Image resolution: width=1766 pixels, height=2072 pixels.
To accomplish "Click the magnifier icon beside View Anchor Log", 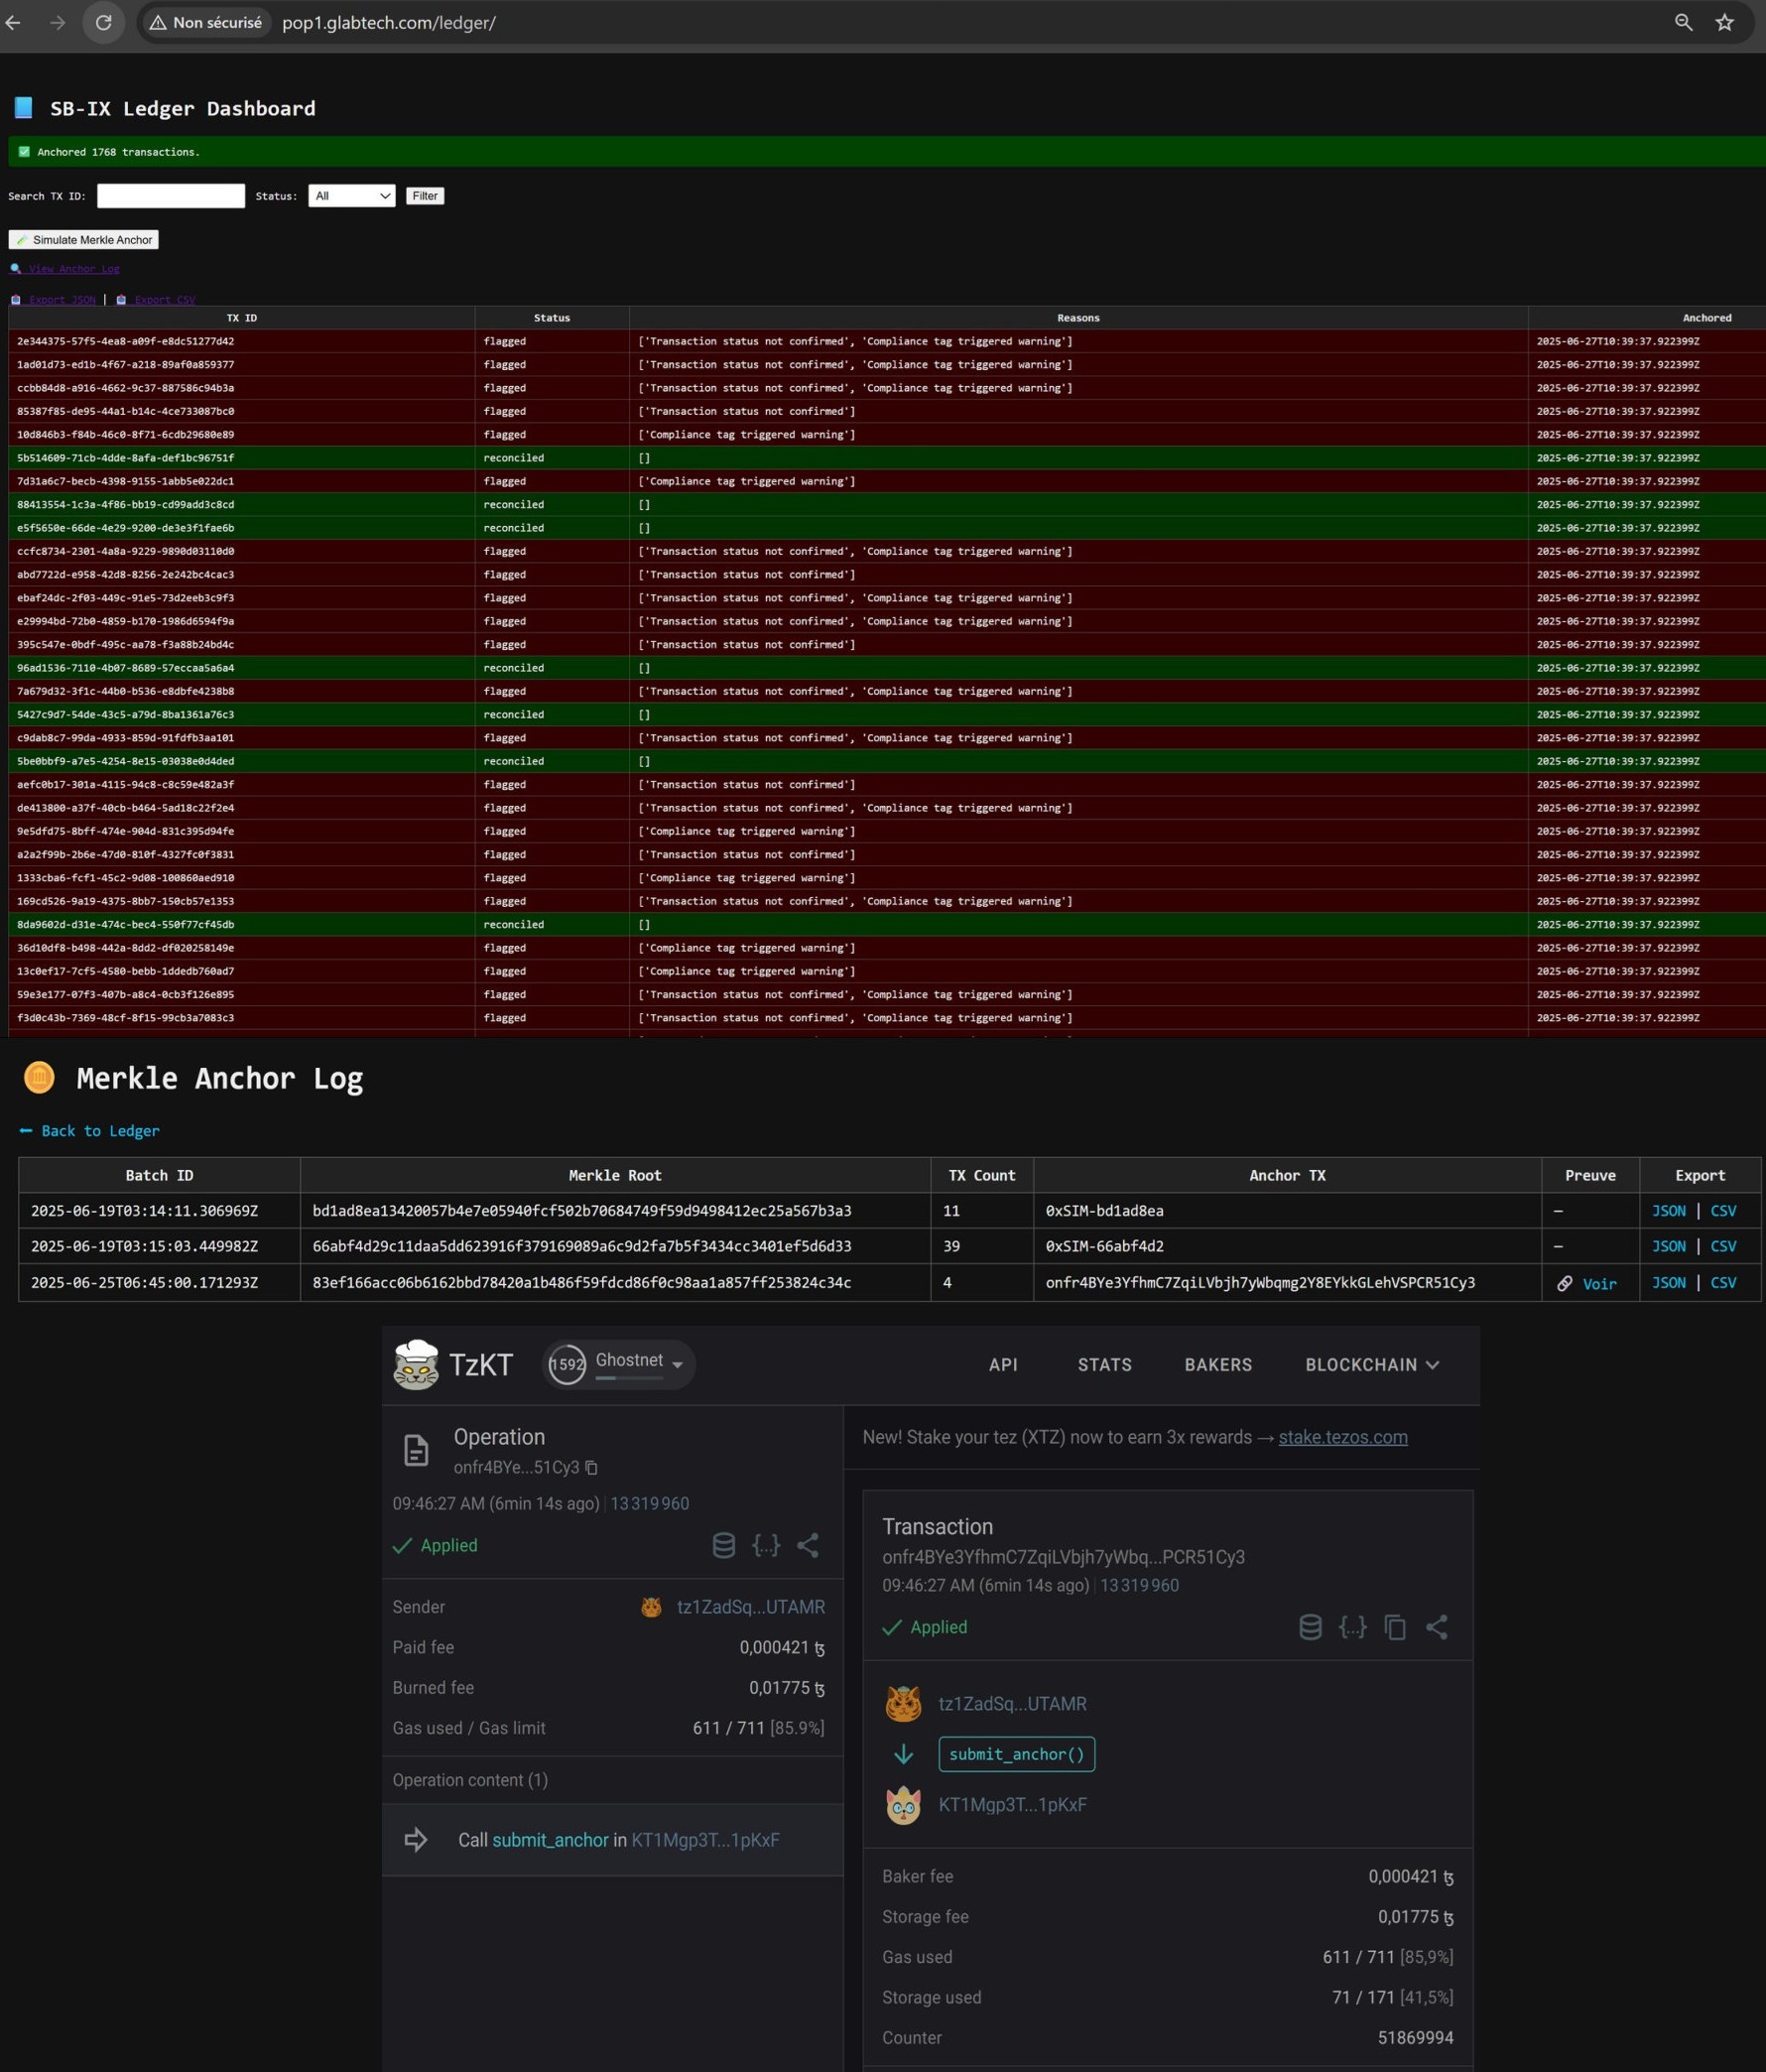I will click(x=15, y=268).
